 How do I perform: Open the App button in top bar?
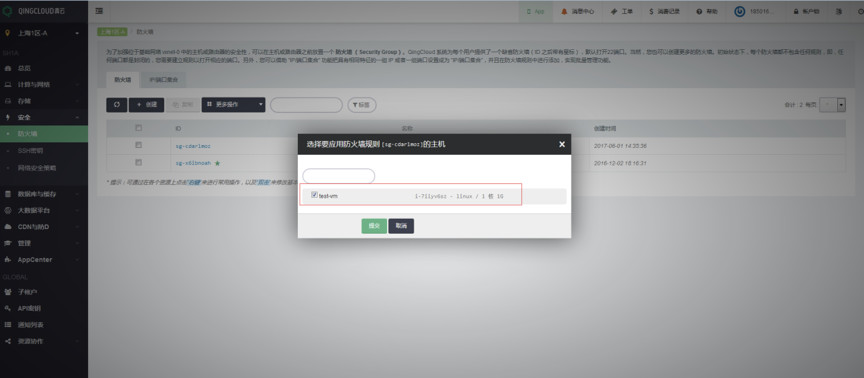point(536,11)
